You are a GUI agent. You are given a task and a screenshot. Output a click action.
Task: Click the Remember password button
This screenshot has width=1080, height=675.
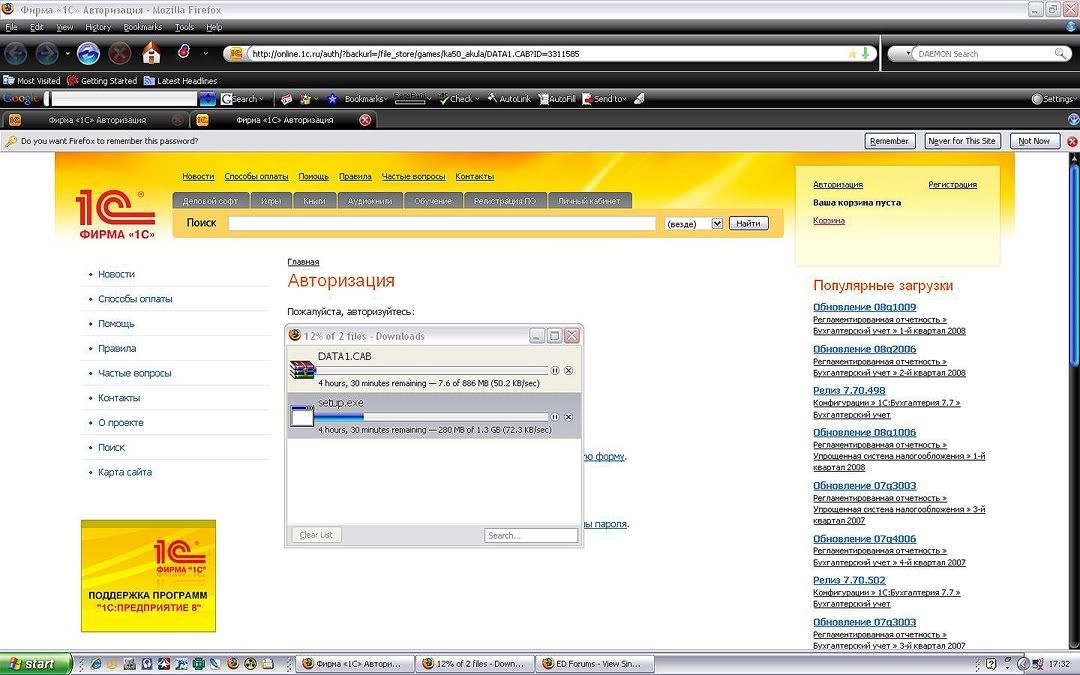tap(889, 141)
